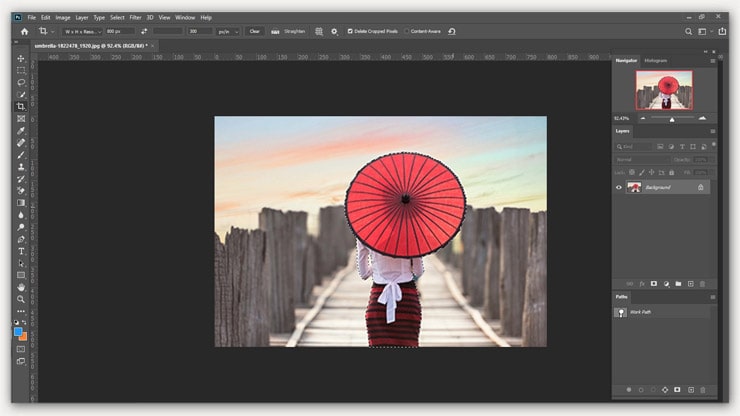Click the Home icon in options bar
This screenshot has width=740, height=416.
pyautogui.click(x=25, y=32)
